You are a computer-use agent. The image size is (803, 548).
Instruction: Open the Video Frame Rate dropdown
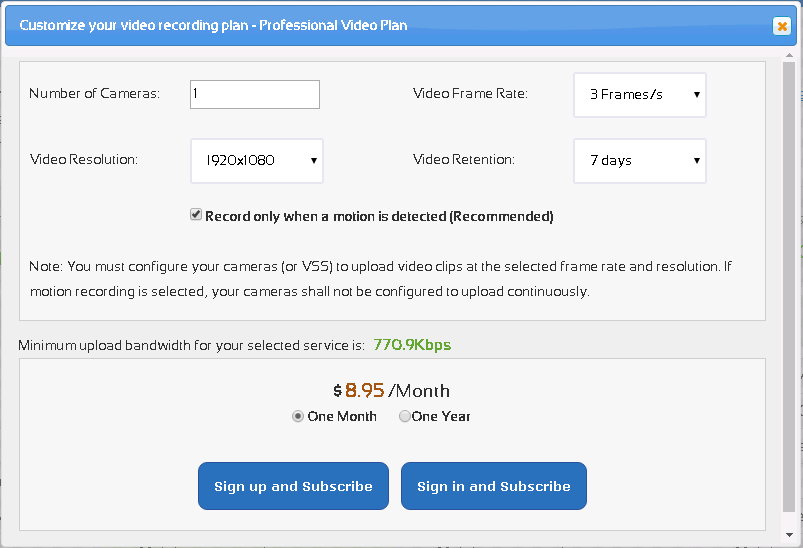click(640, 95)
